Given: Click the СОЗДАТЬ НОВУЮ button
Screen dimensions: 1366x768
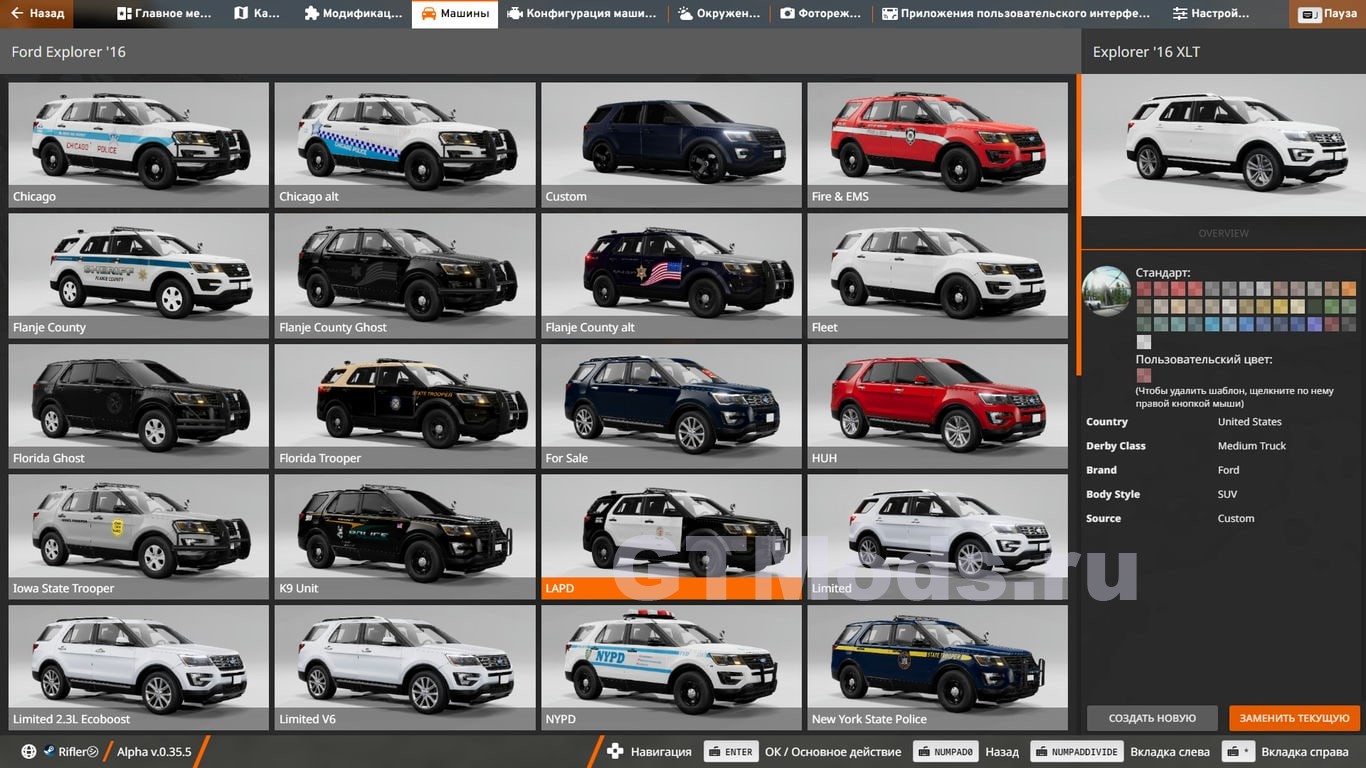Looking at the screenshot, I should click(x=1152, y=718).
